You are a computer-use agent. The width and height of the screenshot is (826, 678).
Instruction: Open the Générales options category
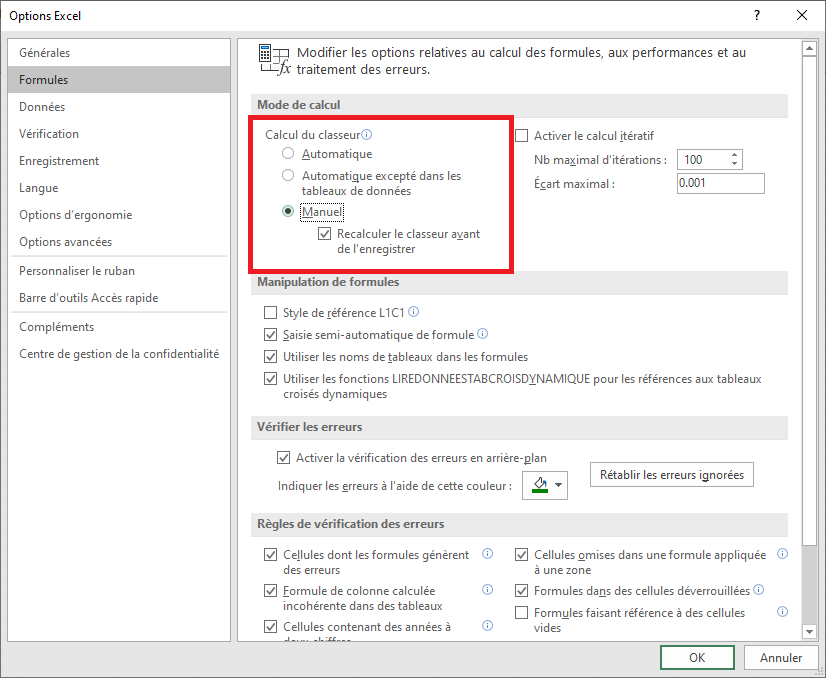click(119, 53)
